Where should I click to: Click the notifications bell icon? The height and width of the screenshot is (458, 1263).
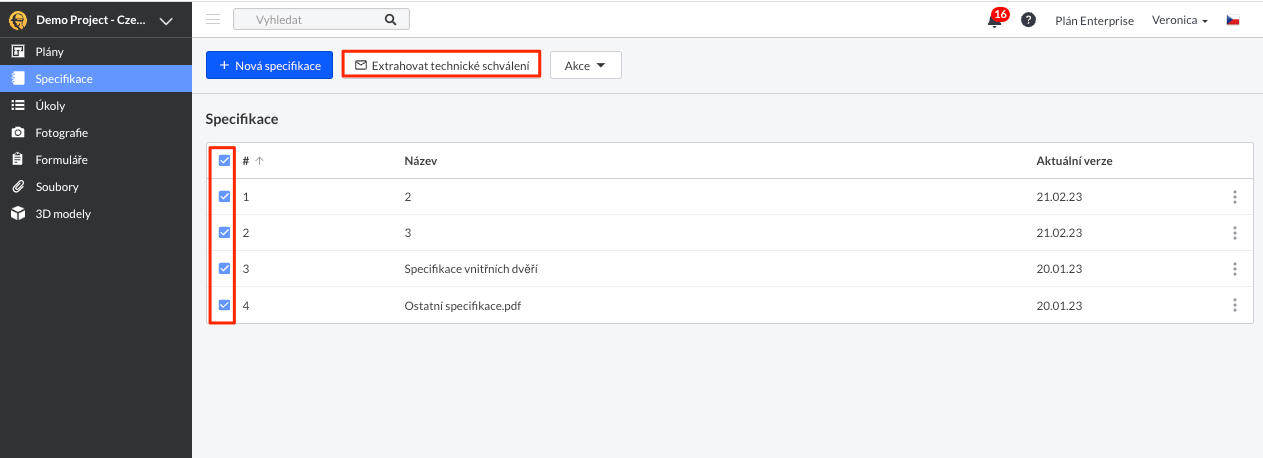(x=995, y=21)
